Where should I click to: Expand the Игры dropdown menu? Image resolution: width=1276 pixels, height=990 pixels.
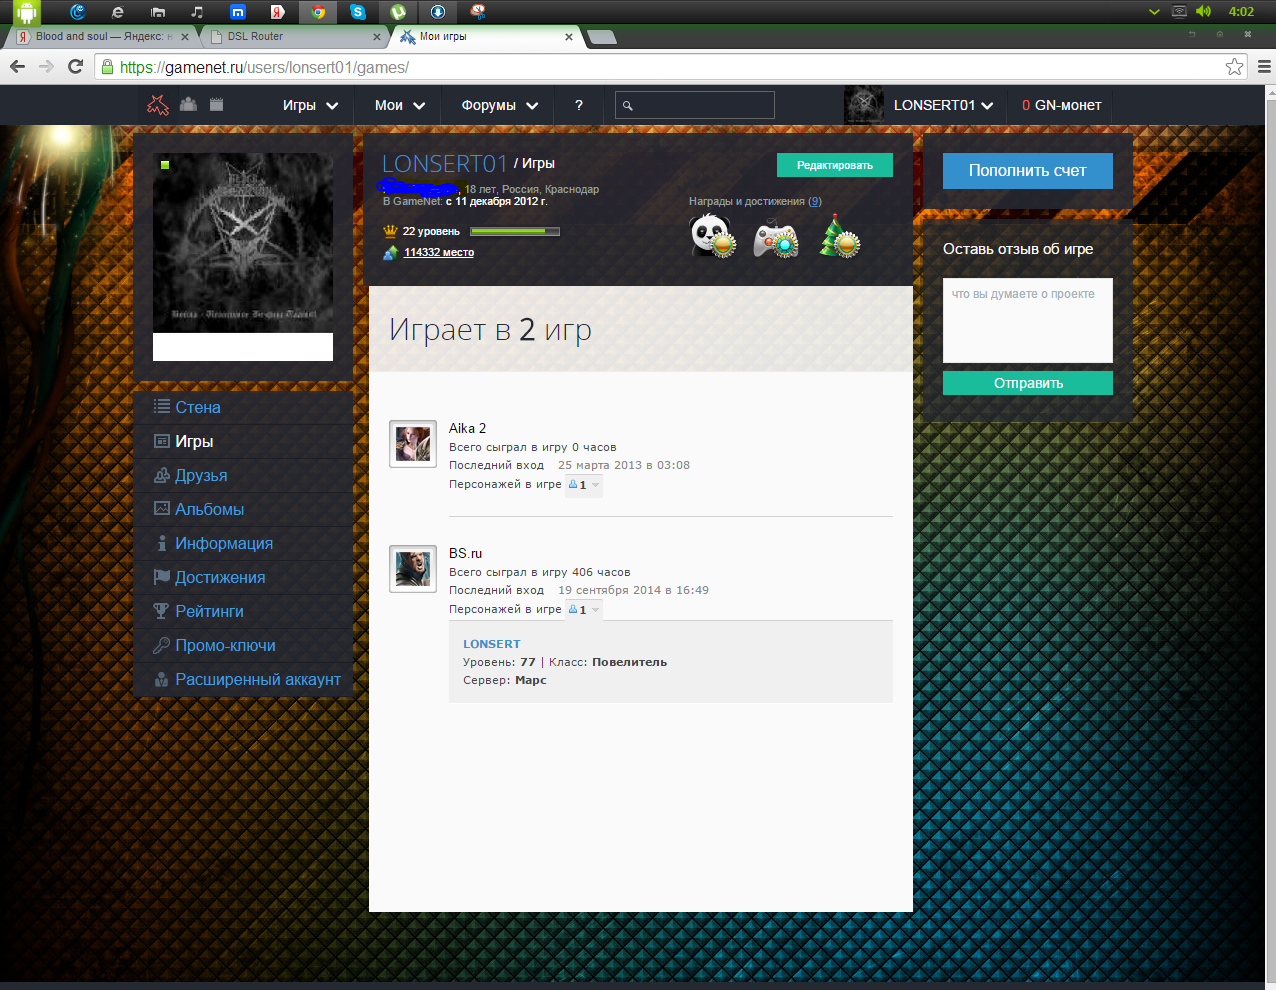[310, 105]
